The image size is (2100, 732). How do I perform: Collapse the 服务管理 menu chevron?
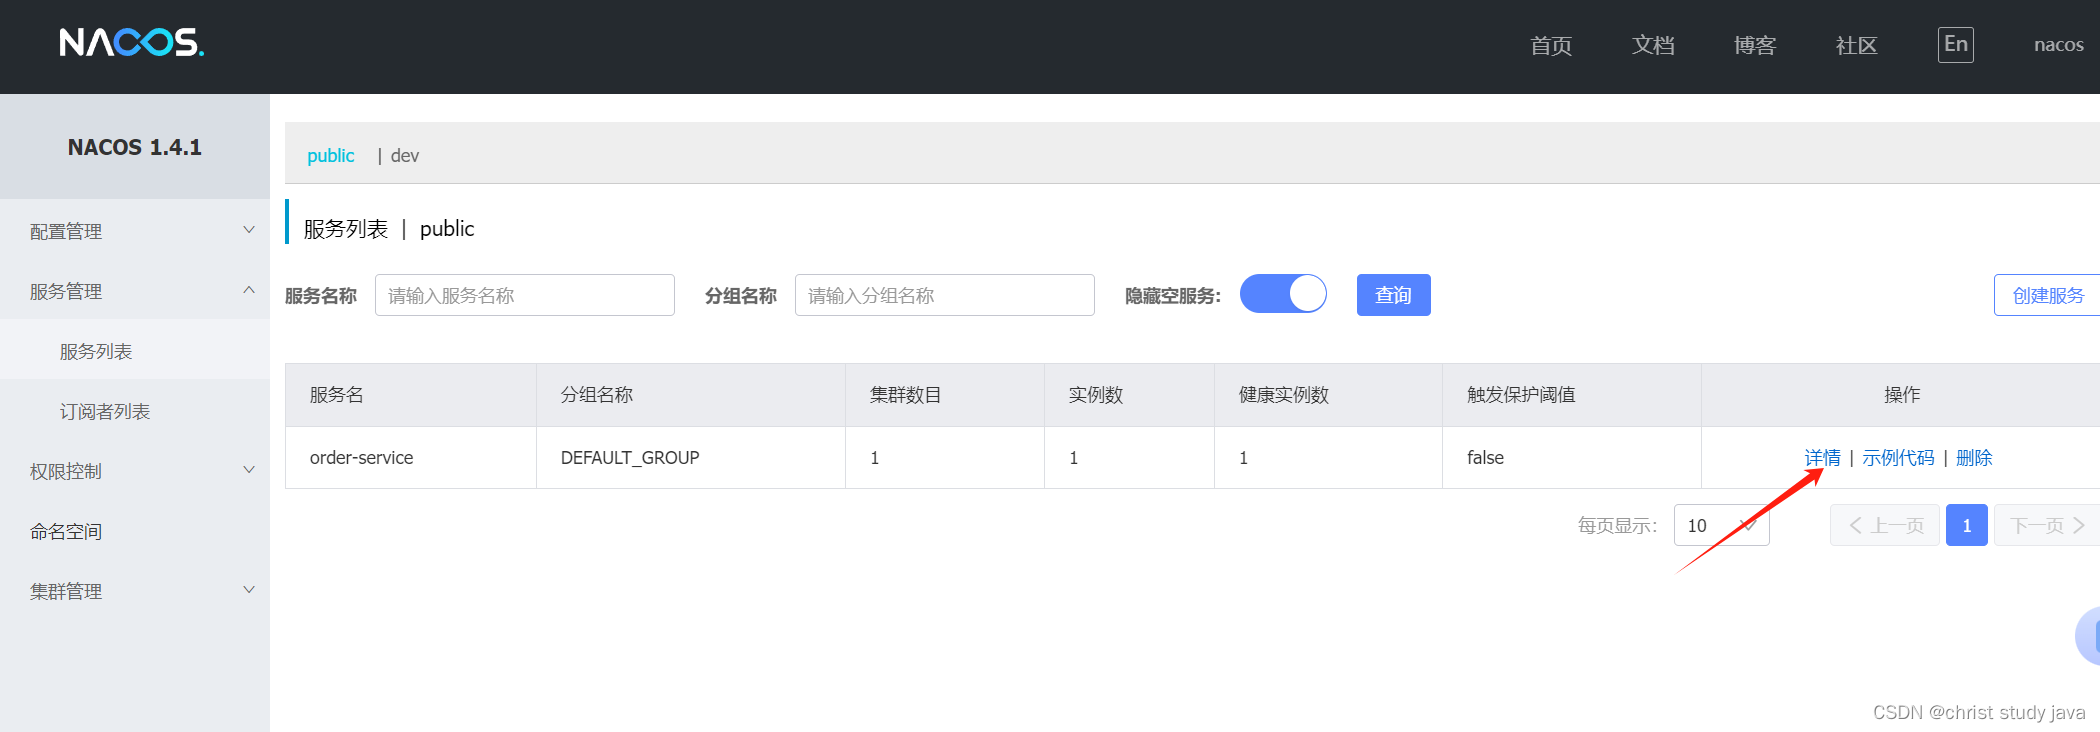click(249, 290)
